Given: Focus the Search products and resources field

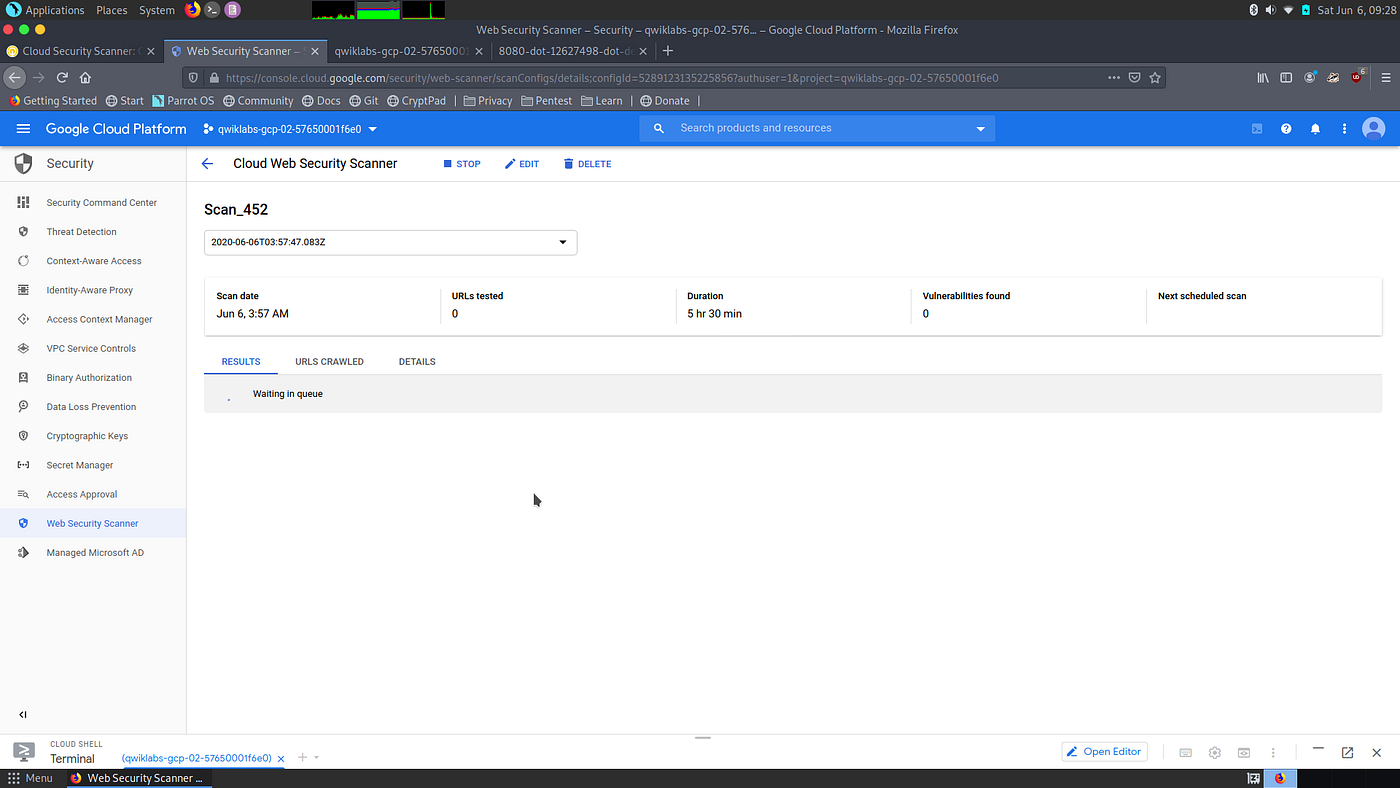Looking at the screenshot, I should pos(800,128).
